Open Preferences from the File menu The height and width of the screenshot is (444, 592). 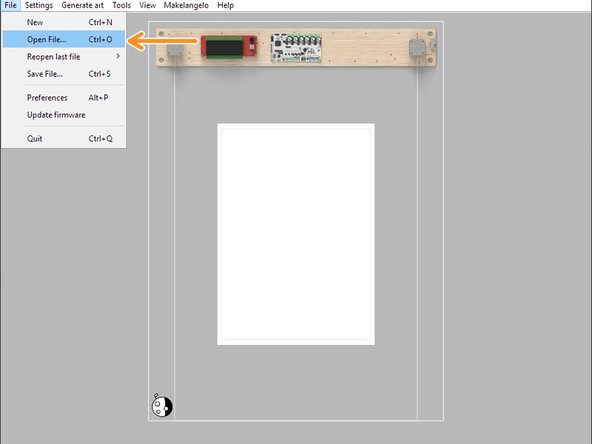pyautogui.click(x=63, y=97)
